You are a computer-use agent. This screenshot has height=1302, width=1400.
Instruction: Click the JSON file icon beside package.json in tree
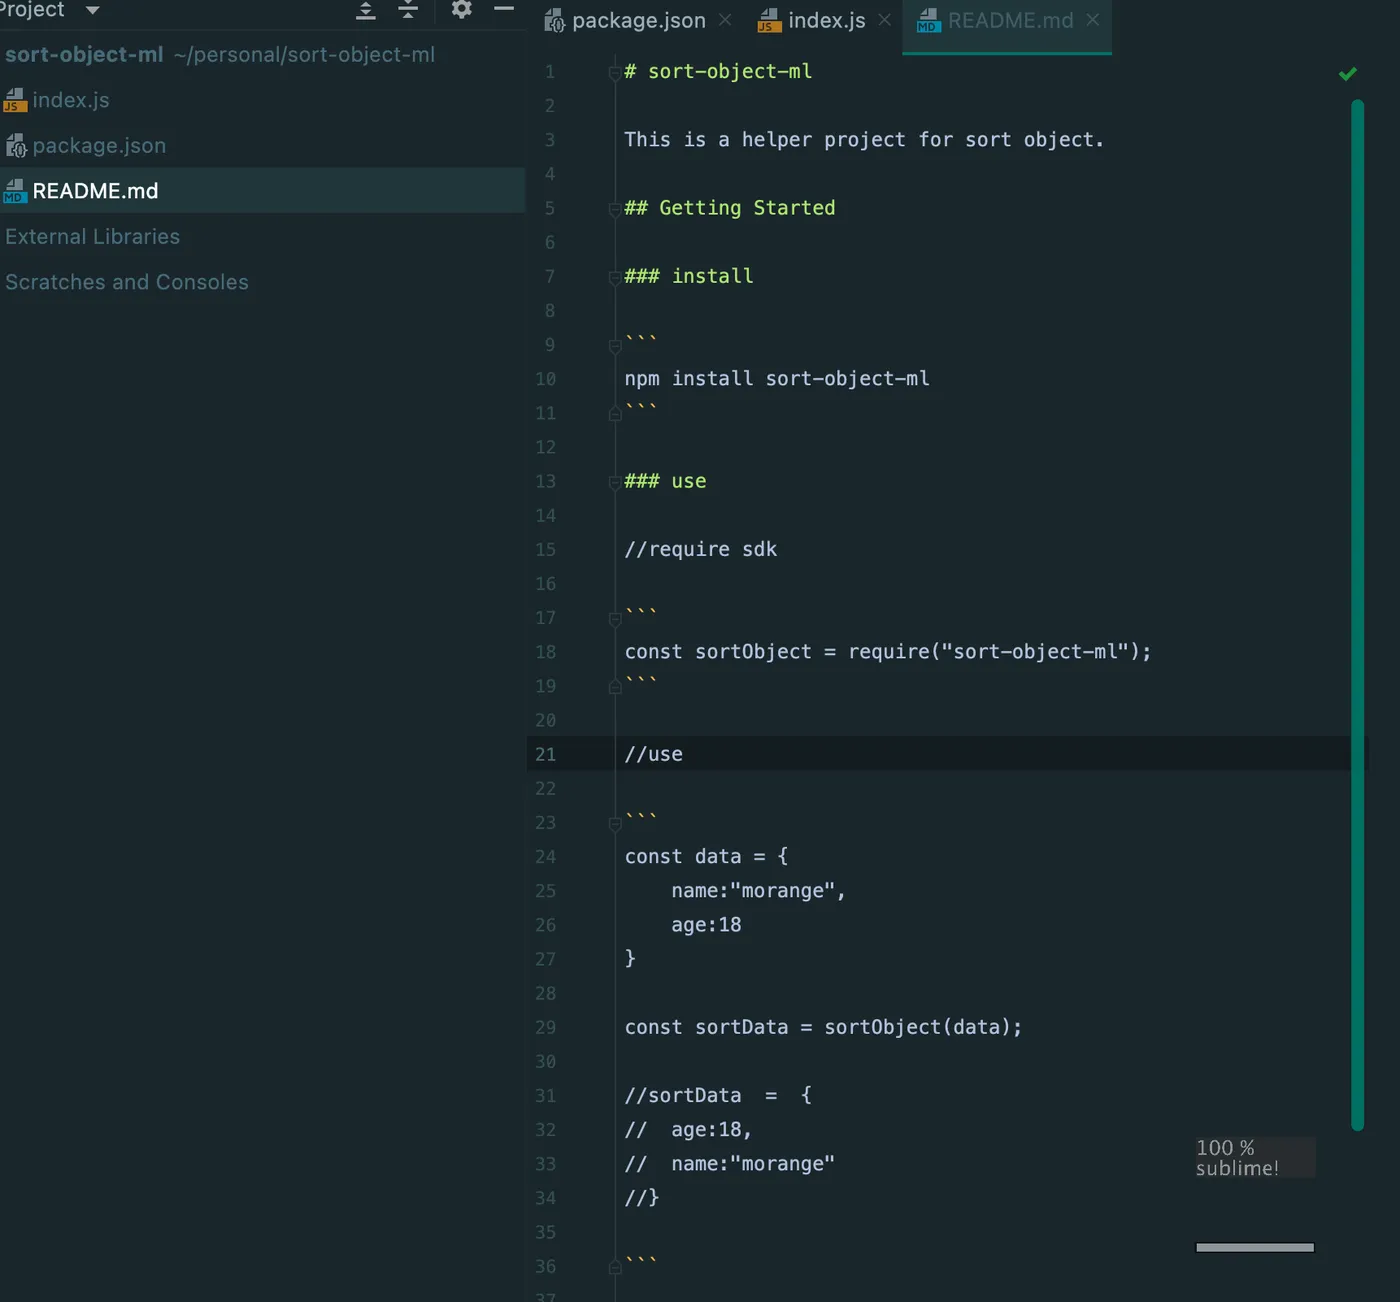[16, 146]
